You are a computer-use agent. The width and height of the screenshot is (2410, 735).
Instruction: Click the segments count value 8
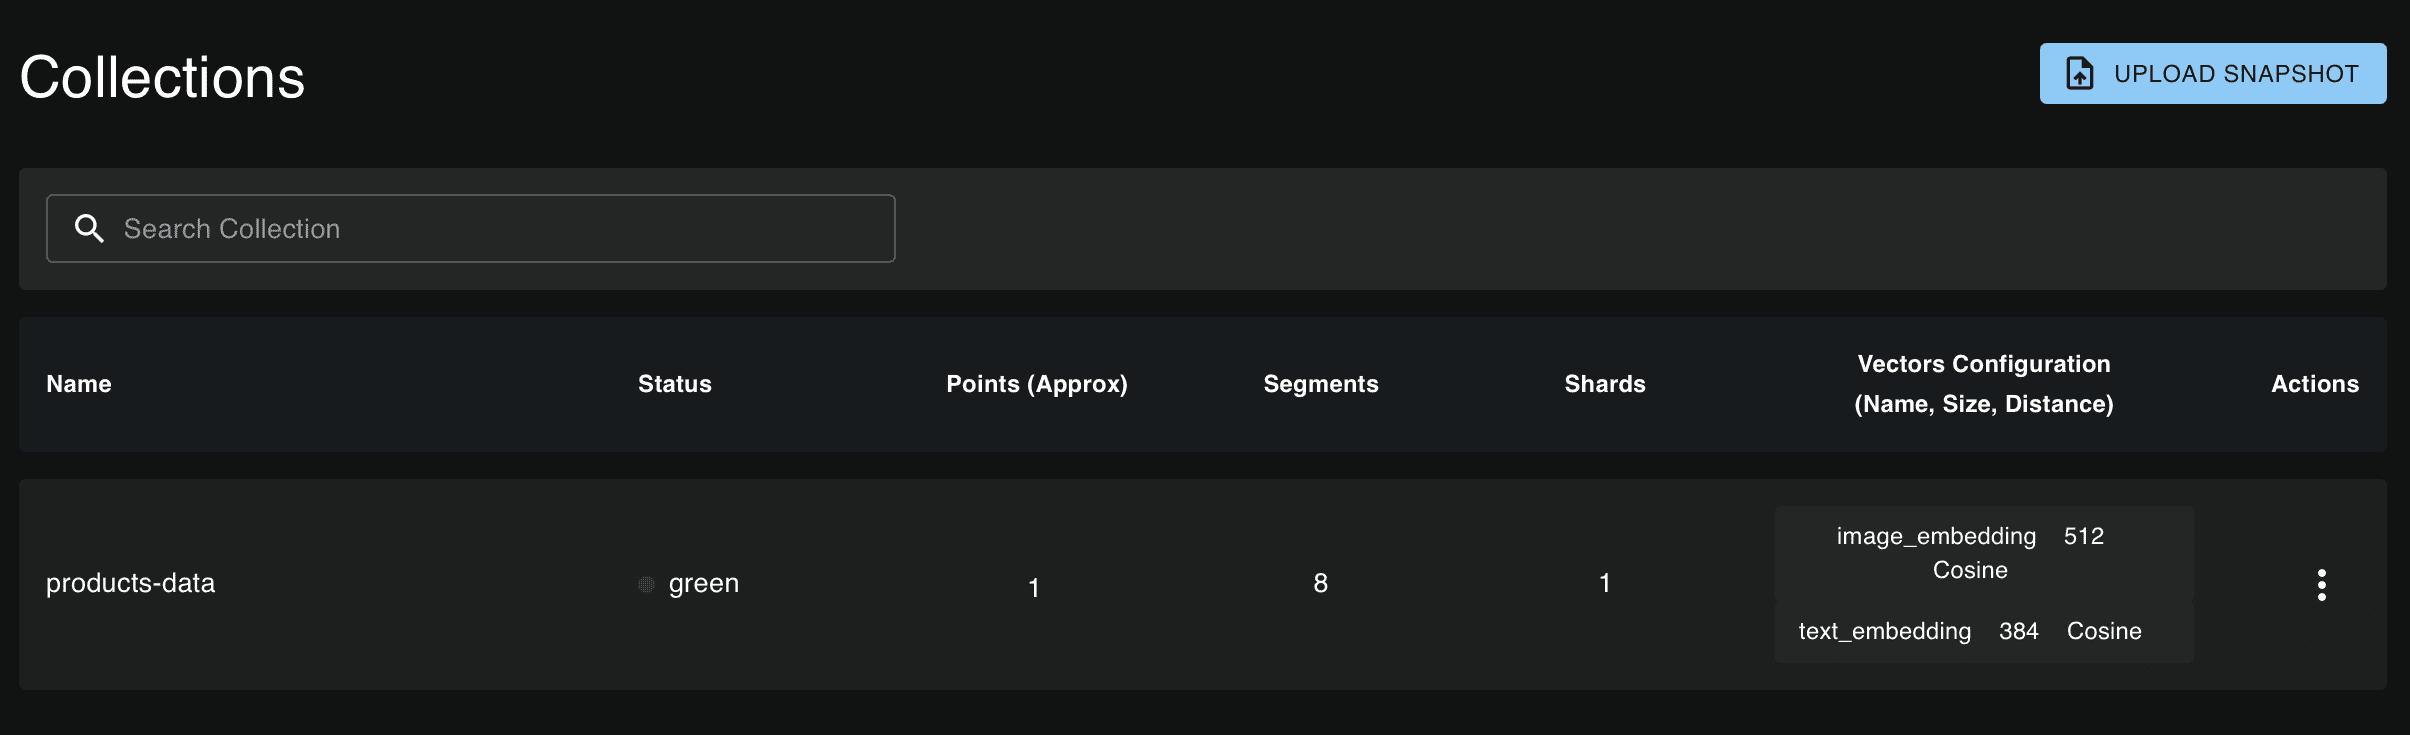[1321, 583]
